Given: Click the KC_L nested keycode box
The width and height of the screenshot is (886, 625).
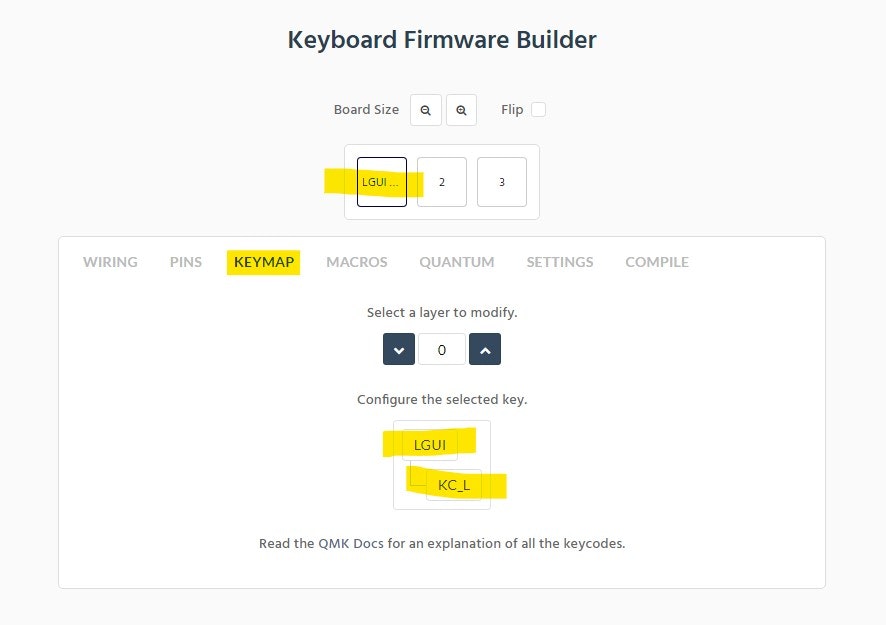Looking at the screenshot, I should tap(454, 486).
